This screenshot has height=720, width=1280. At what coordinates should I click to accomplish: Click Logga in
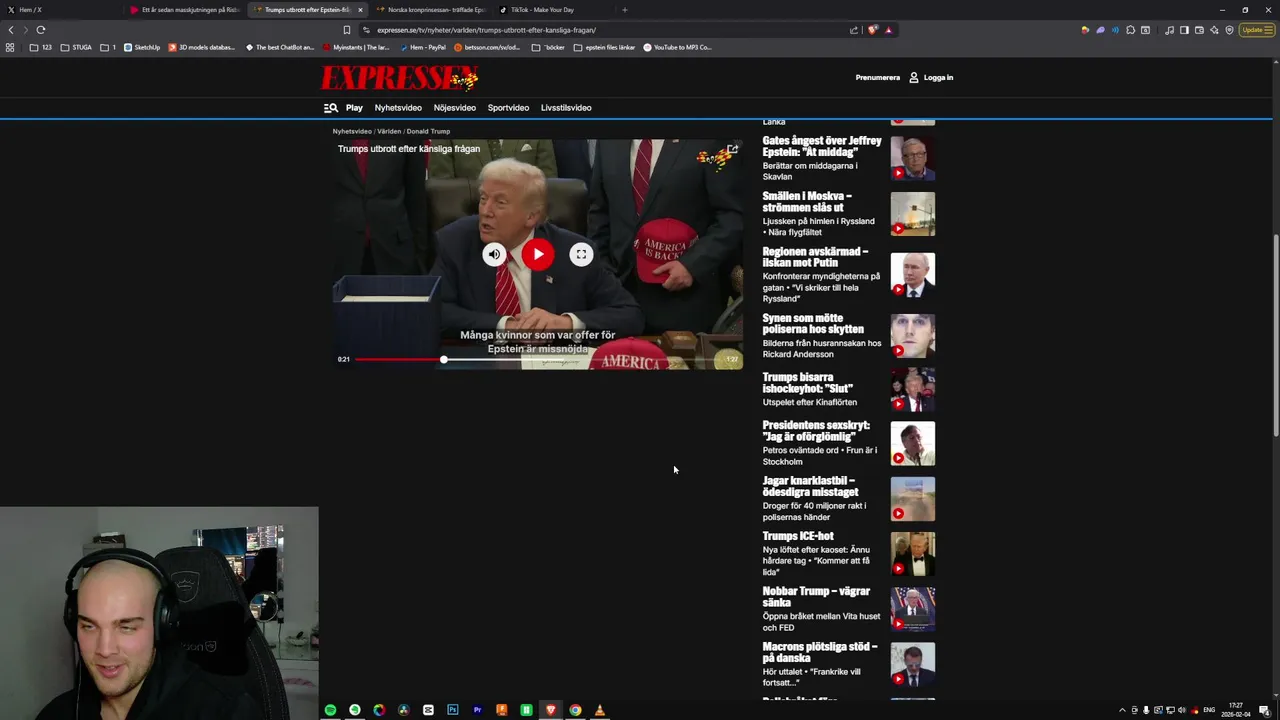931,77
